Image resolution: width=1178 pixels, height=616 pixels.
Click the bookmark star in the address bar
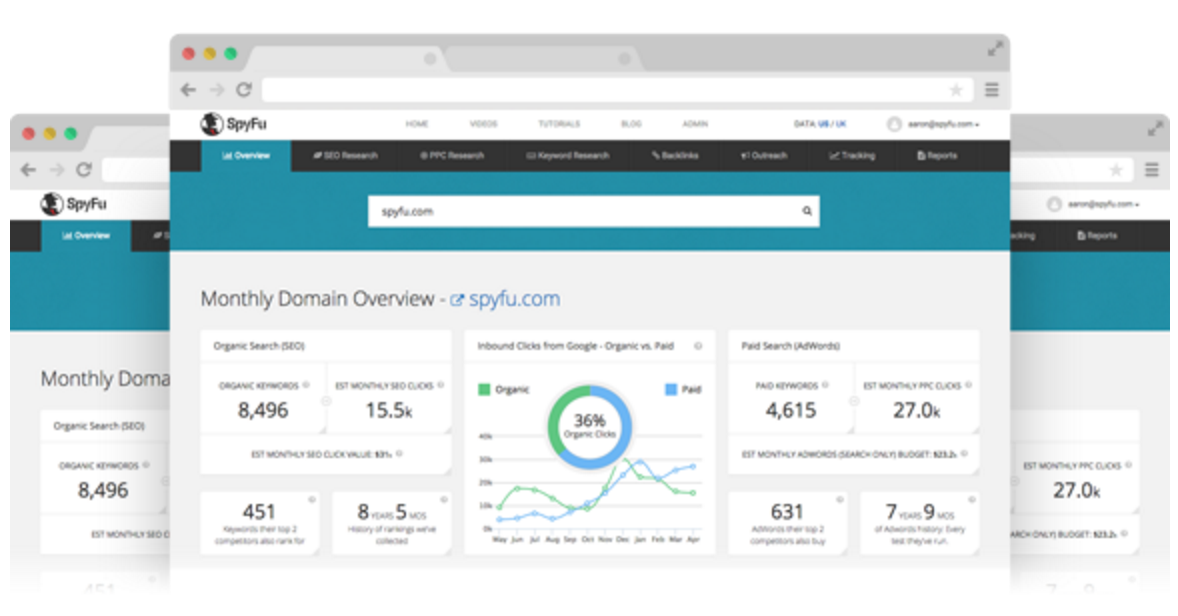click(956, 90)
